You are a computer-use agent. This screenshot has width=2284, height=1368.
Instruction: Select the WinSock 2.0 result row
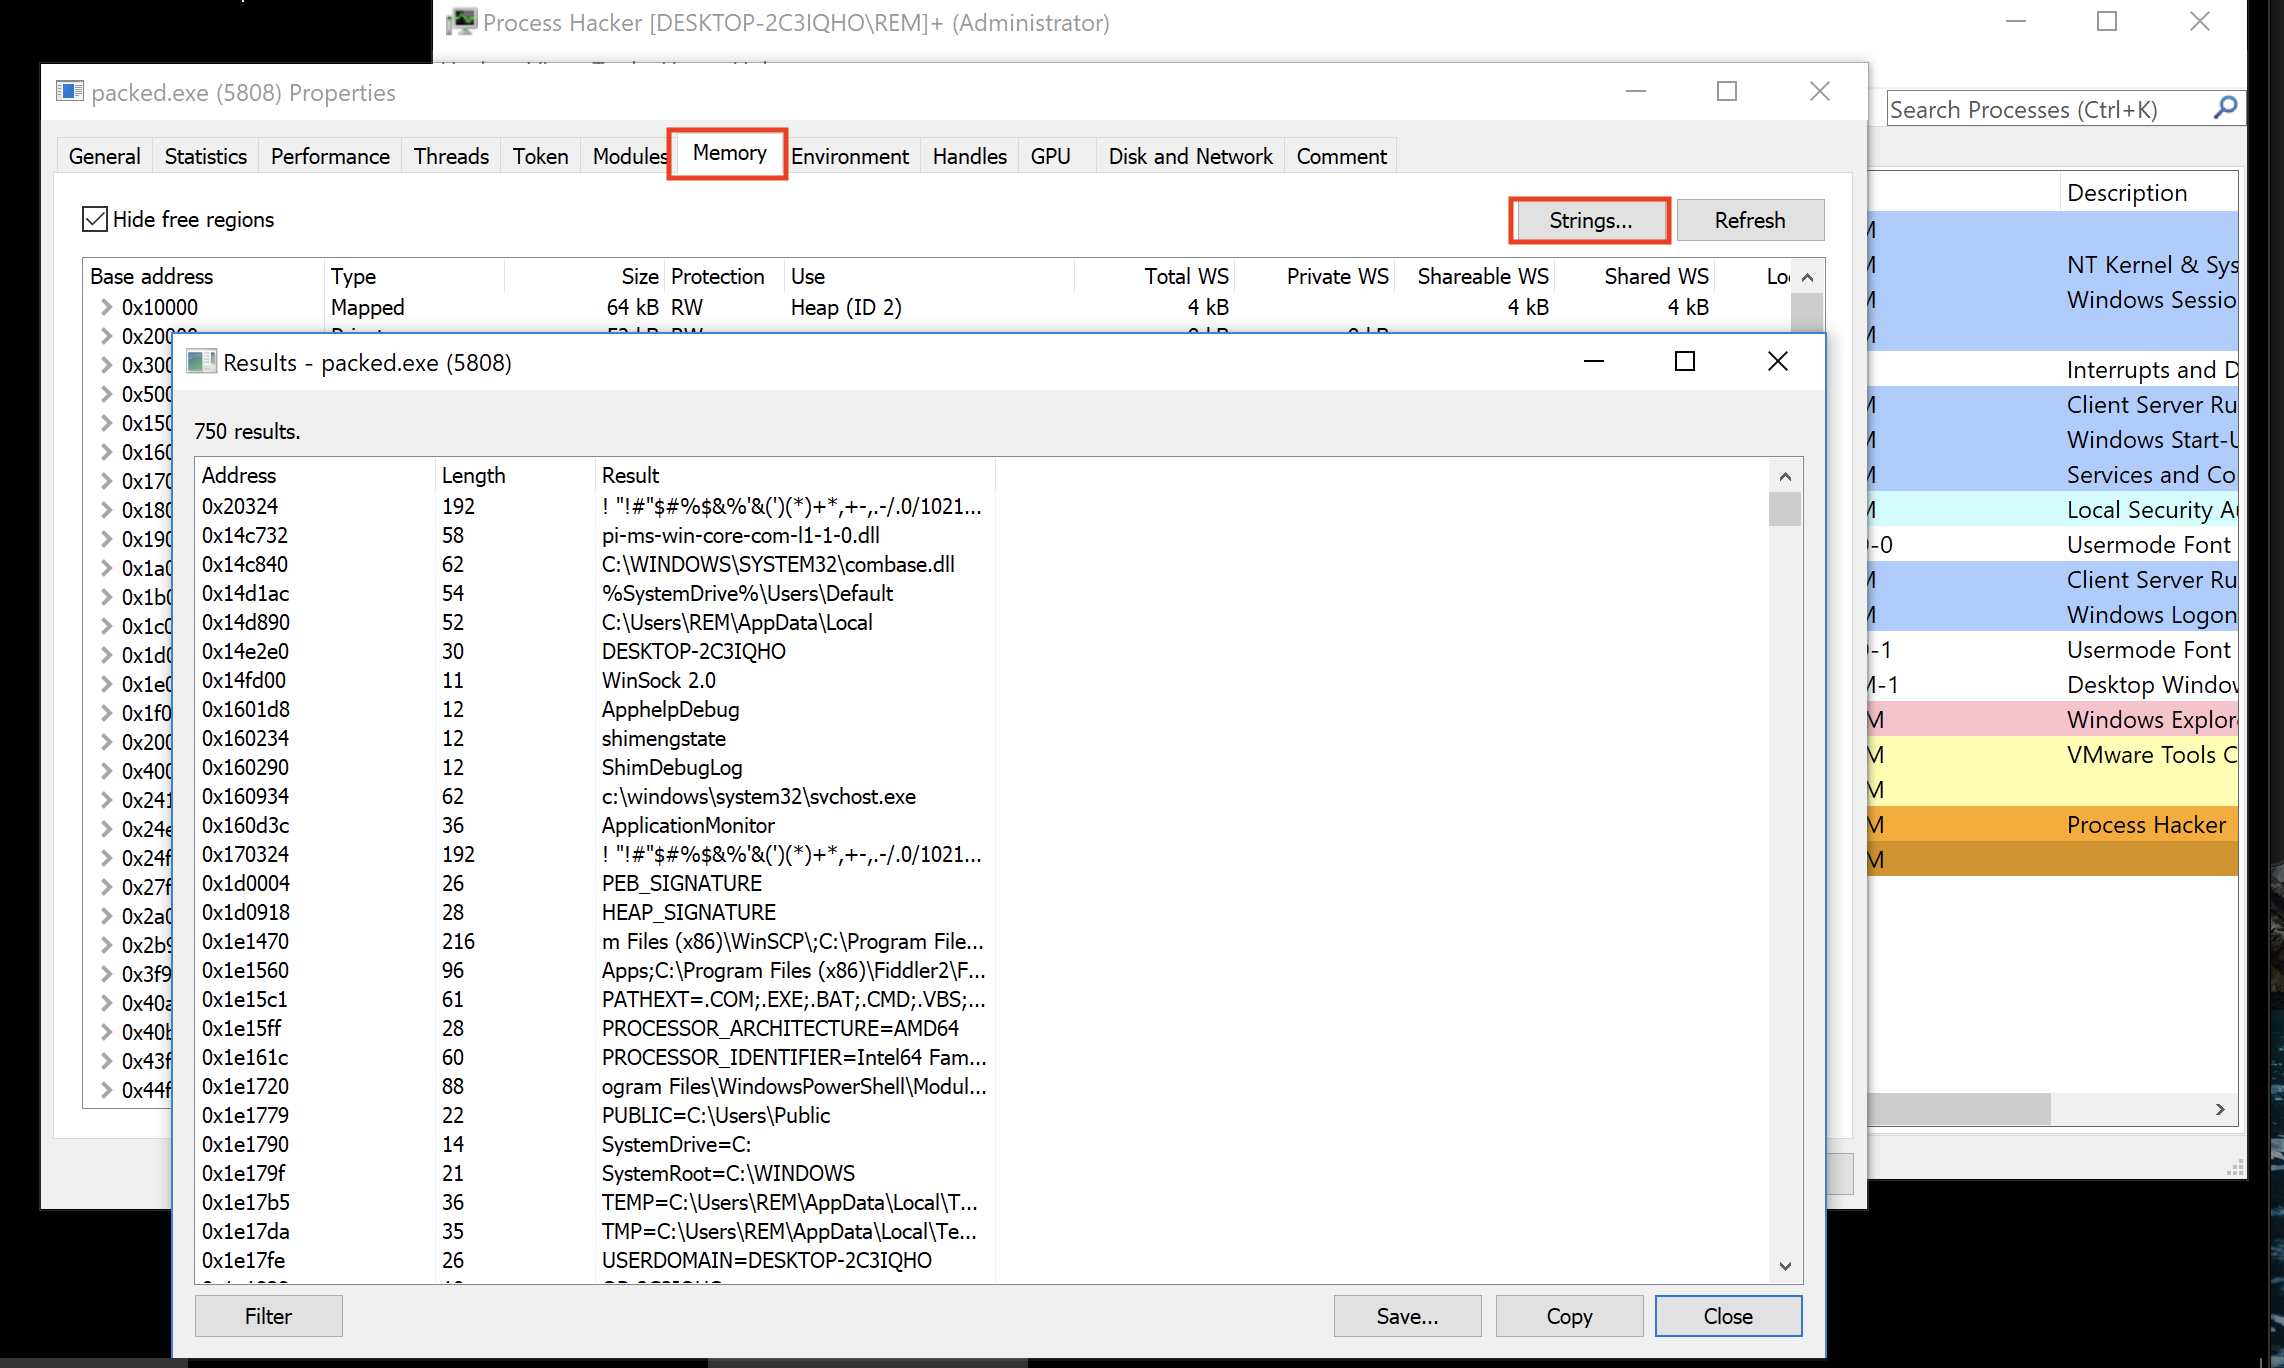(x=594, y=680)
